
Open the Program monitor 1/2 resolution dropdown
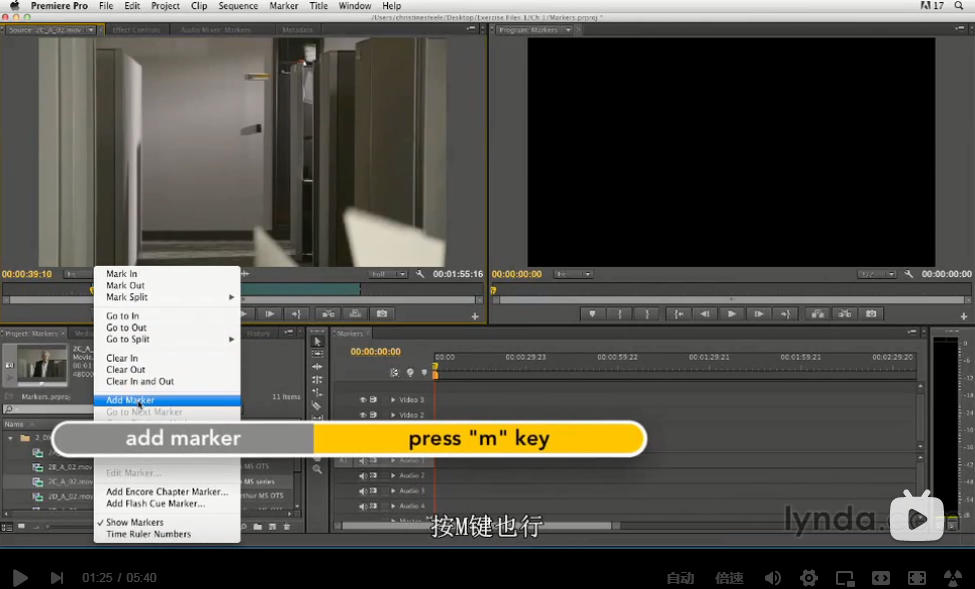[875, 274]
